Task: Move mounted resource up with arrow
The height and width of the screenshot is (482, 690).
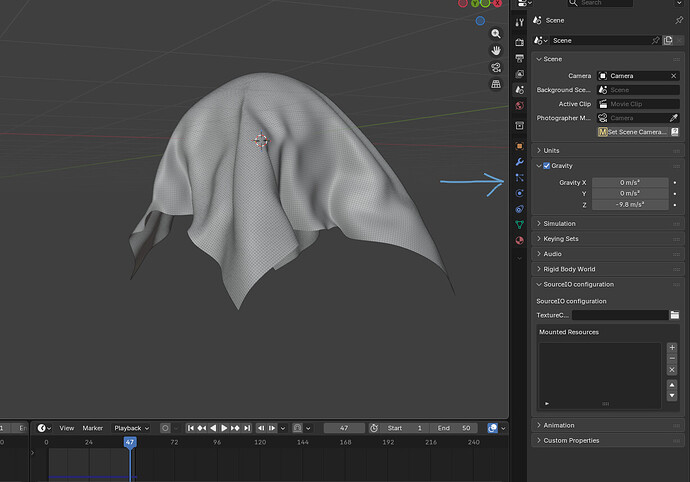Action: 672,385
